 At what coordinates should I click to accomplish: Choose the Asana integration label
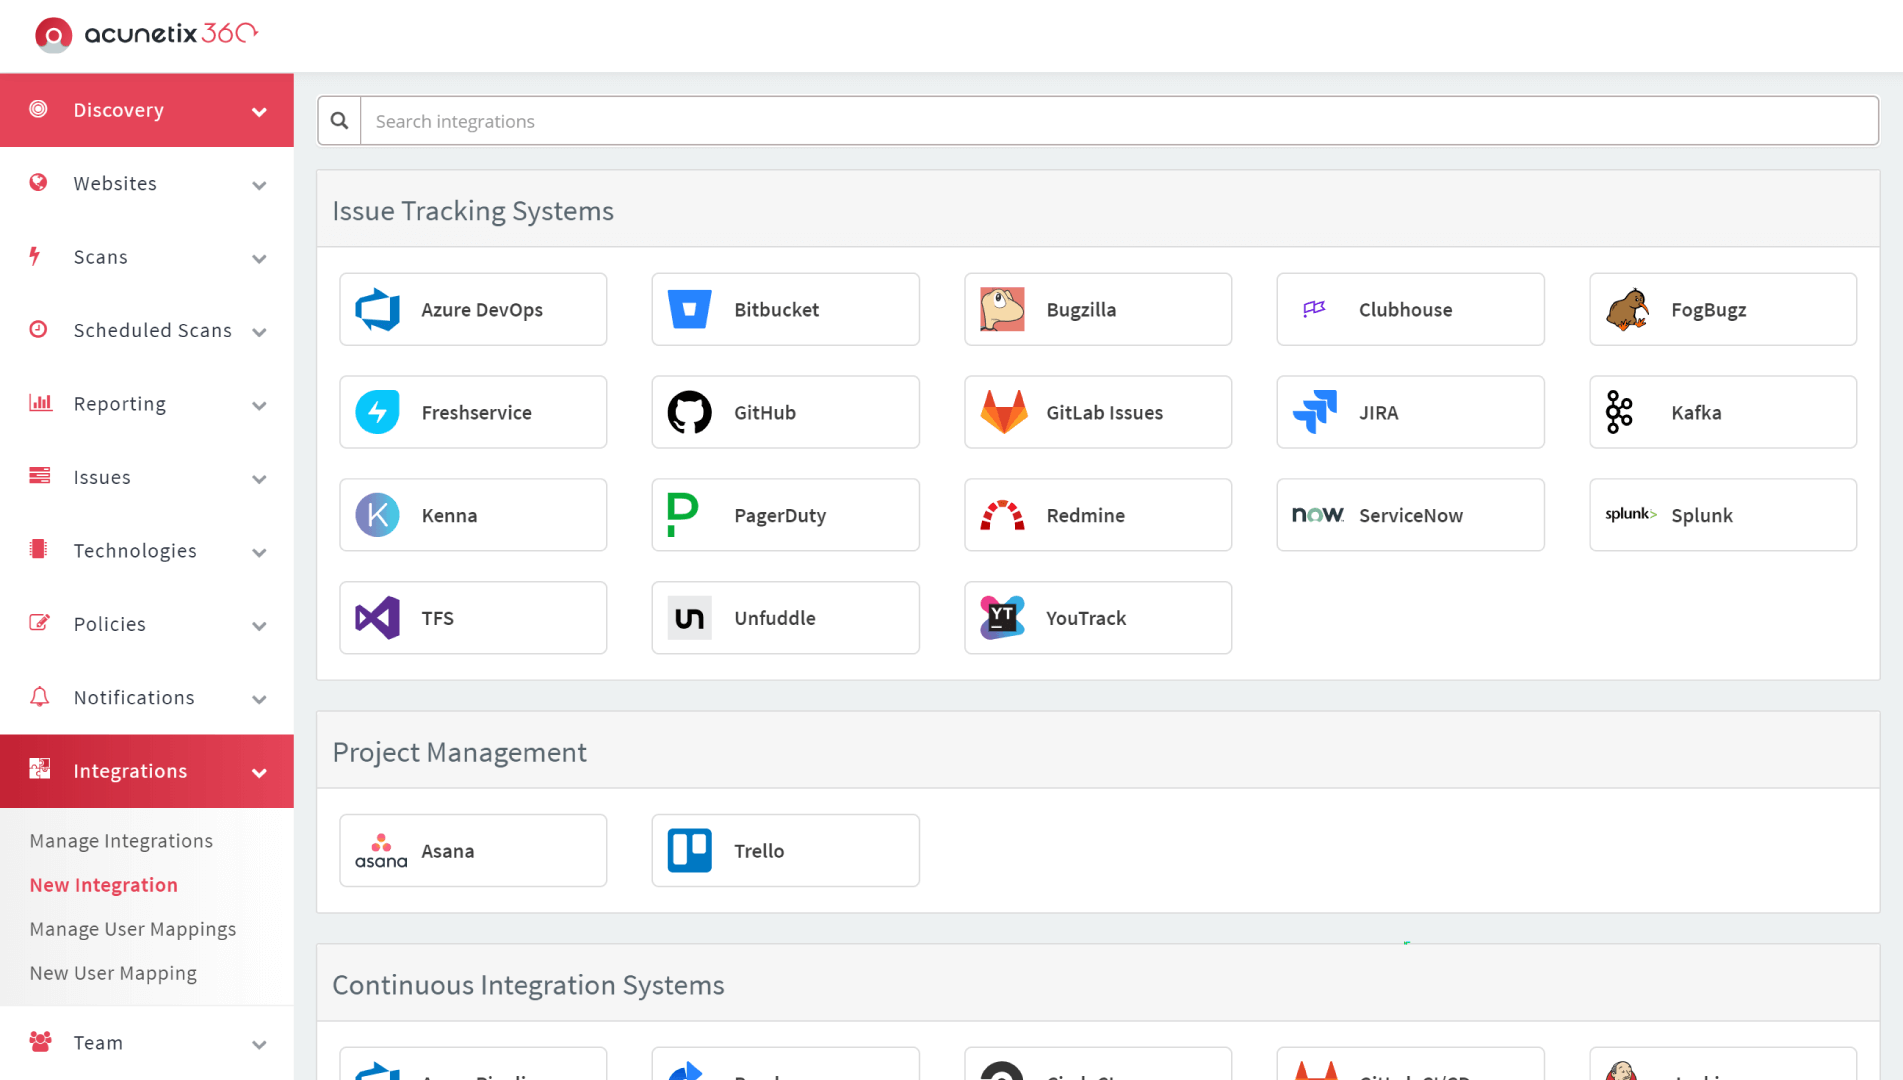[x=447, y=851]
